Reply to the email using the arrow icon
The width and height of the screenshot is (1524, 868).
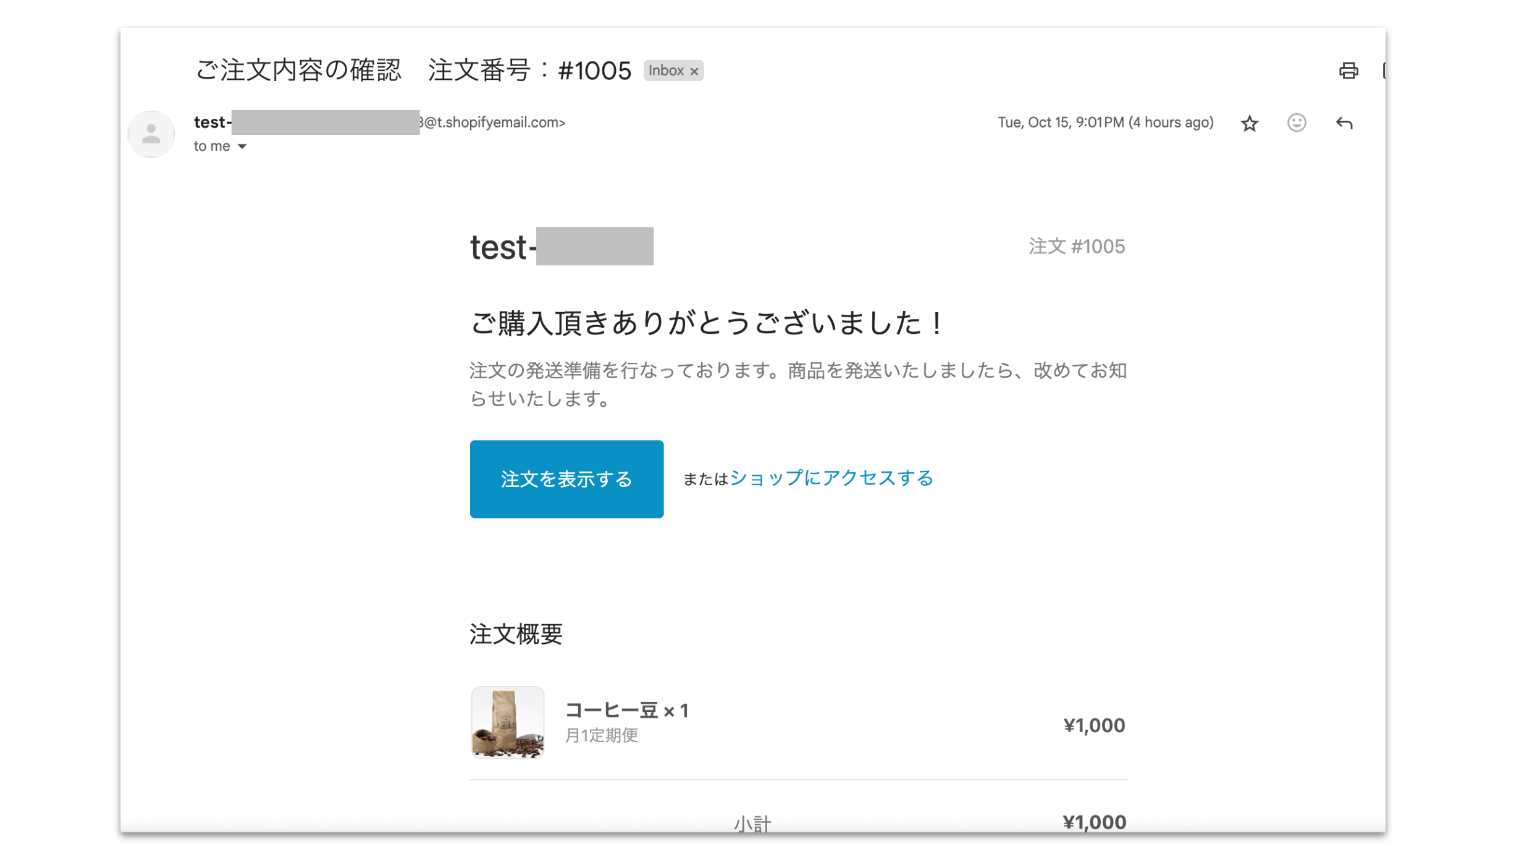1344,123
